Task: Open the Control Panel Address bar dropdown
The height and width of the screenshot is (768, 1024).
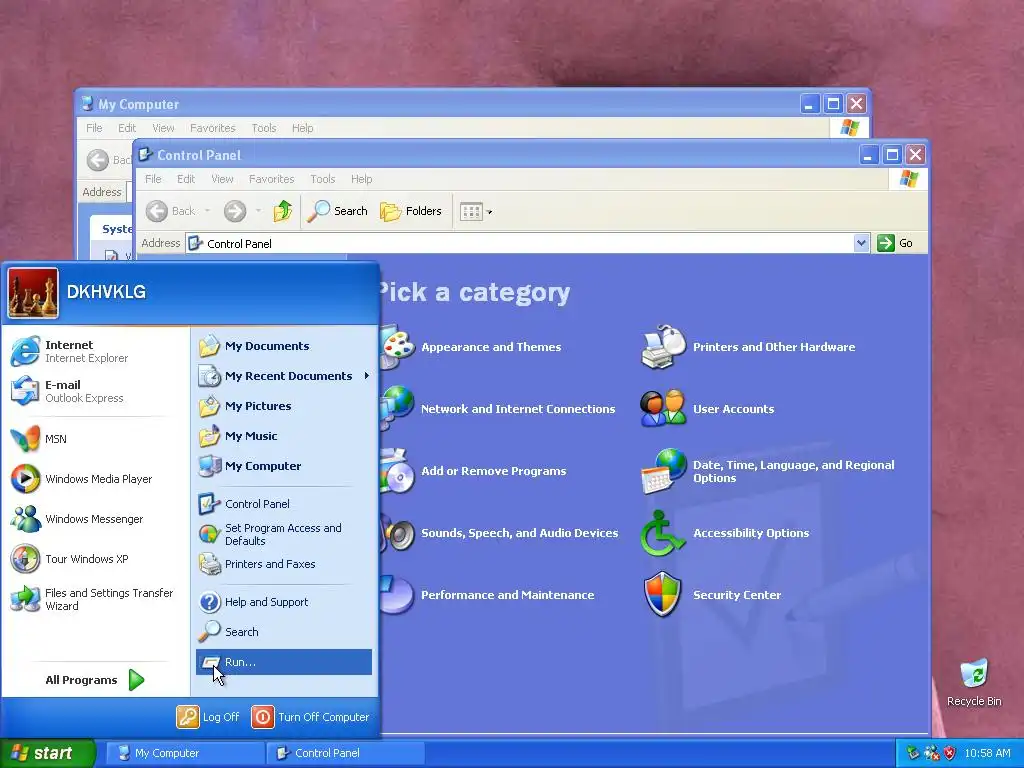Action: (x=861, y=243)
